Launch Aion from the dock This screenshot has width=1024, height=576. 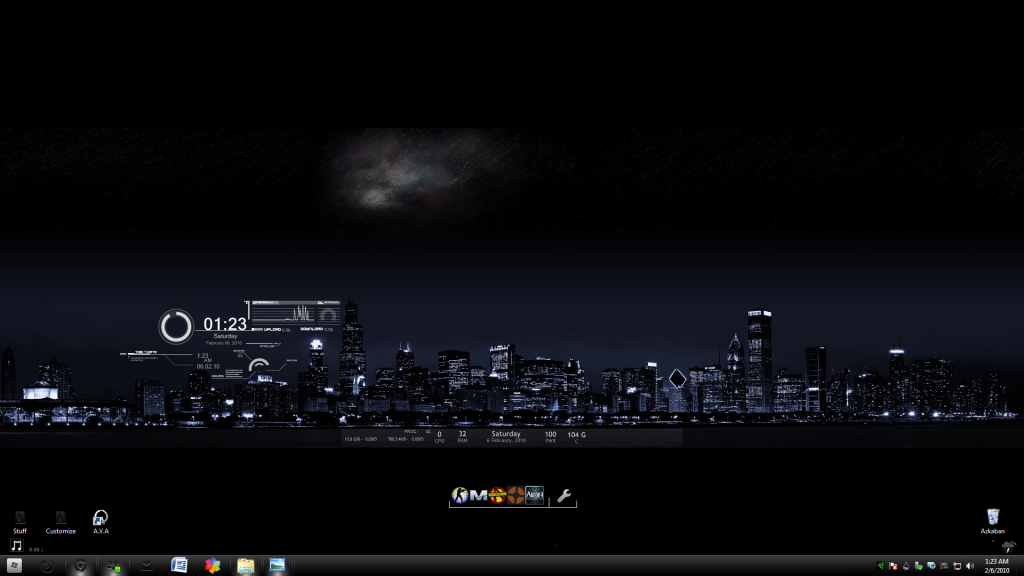(x=534, y=496)
